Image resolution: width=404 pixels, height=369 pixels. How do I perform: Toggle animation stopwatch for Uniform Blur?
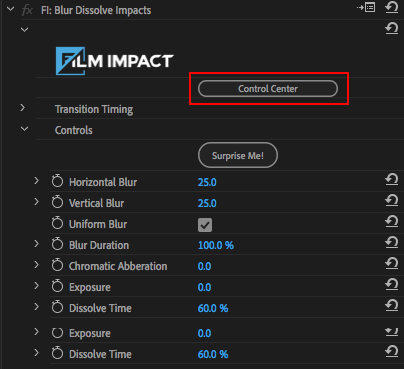[57, 223]
